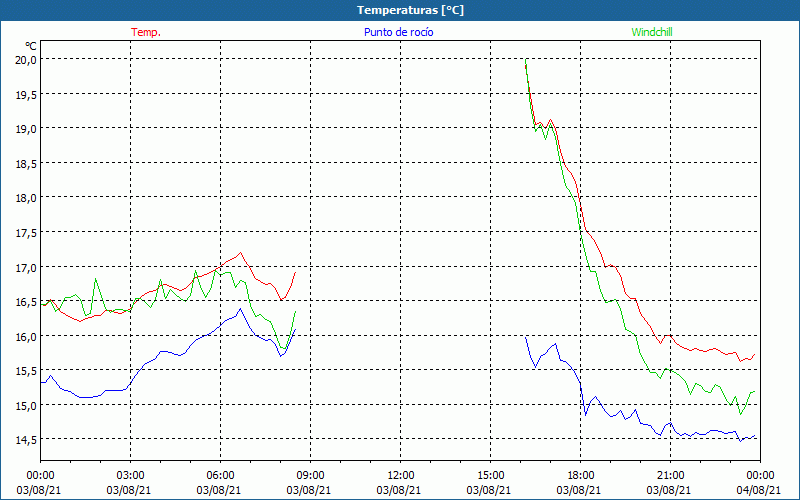The image size is (800, 500).
Task: Select the red "Temp." legend label
Action: coord(146,32)
